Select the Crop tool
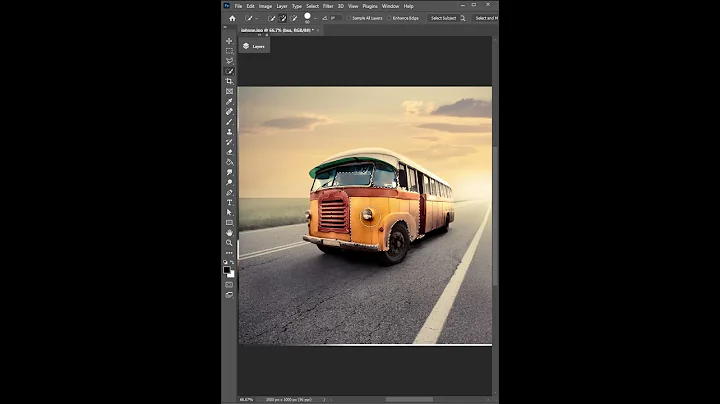Screen dimensions: 720x404 [x=229, y=81]
